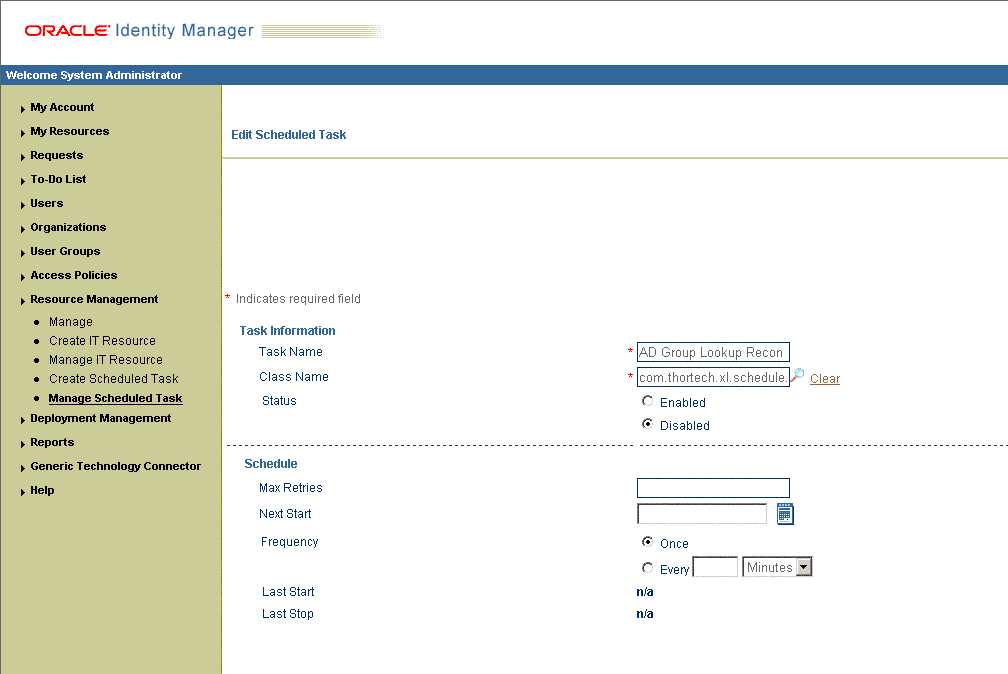Click the Welcome System Administrator banner text
This screenshot has height=674, width=1008.
click(94, 75)
